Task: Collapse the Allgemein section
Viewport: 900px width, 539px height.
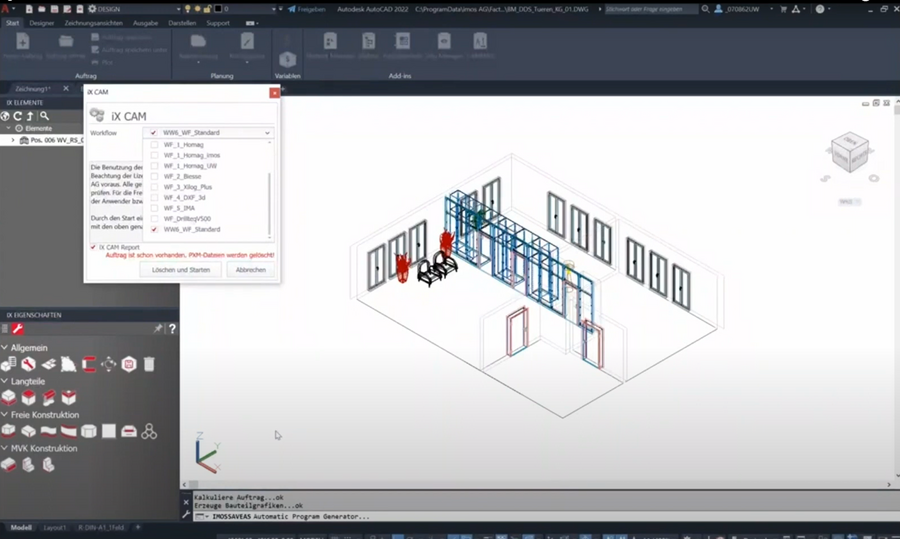Action: 5,348
